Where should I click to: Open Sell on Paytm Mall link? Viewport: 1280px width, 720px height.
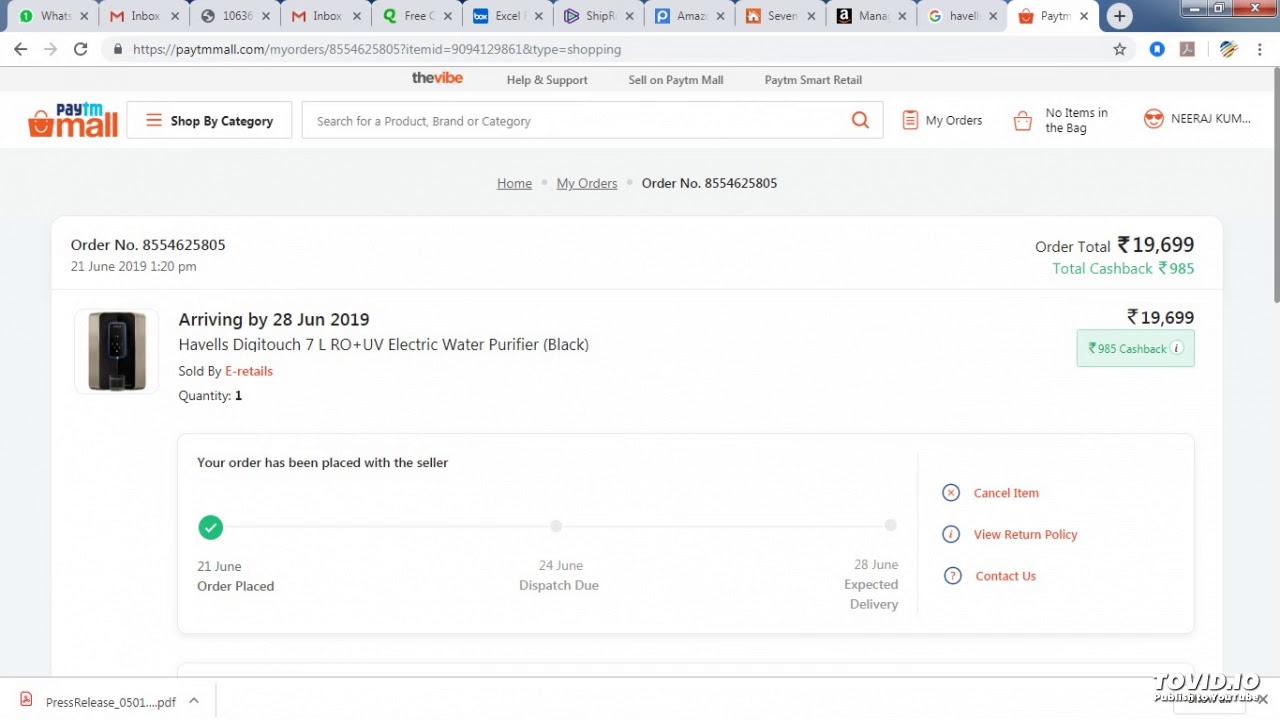676,80
